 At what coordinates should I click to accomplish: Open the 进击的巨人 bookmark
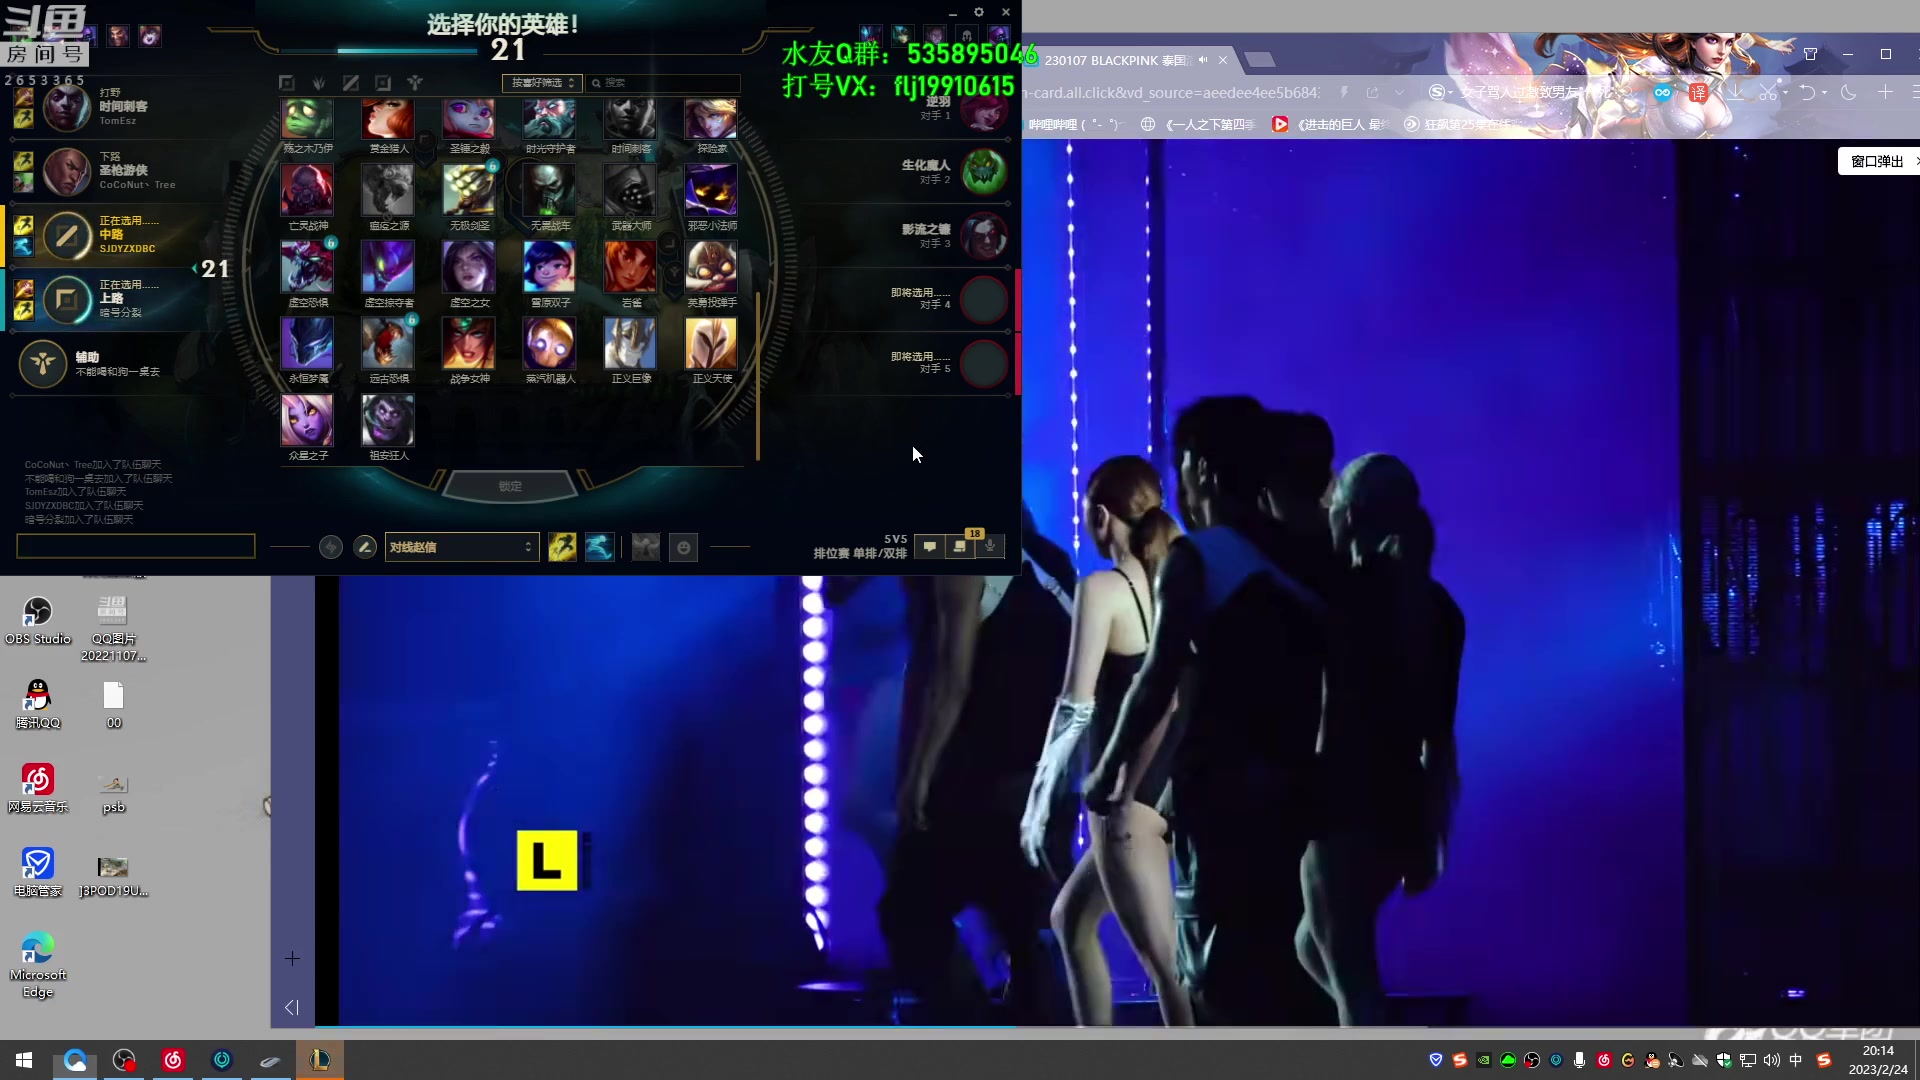coord(1331,125)
